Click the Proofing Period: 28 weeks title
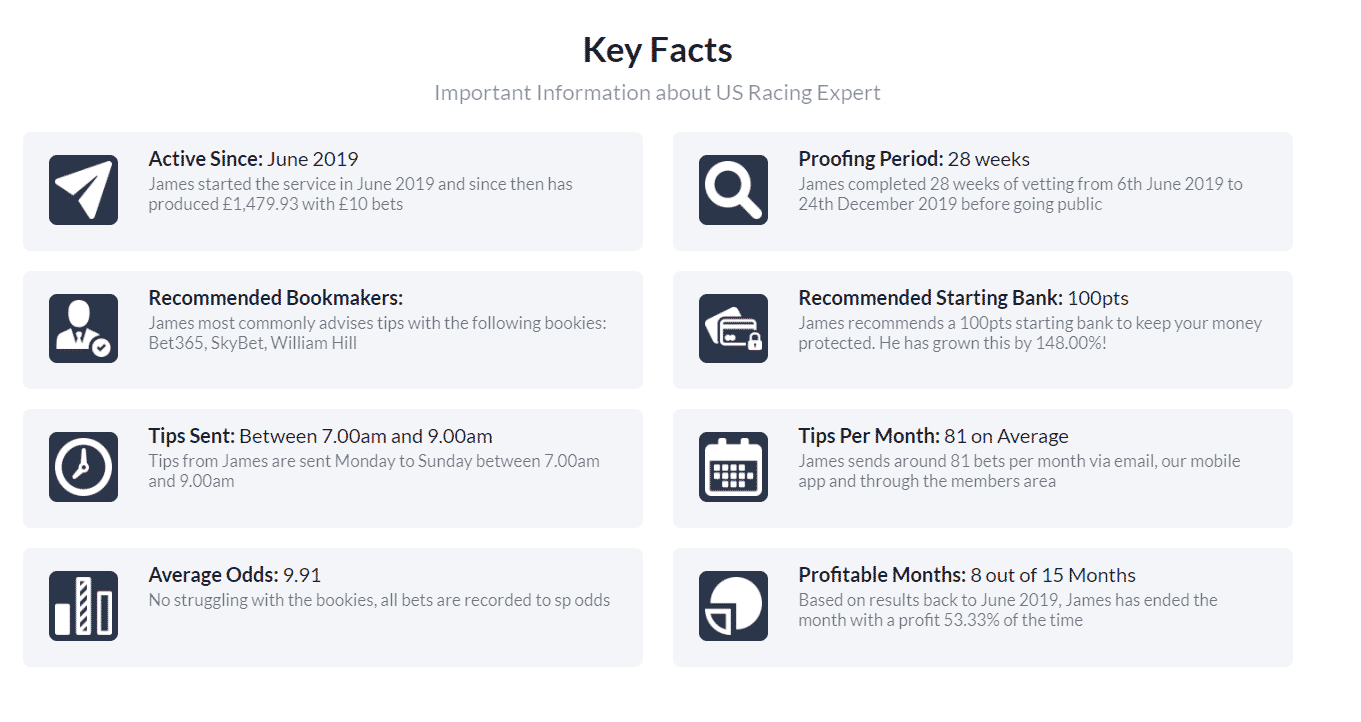Image resolution: width=1361 pixels, height=722 pixels. click(x=914, y=159)
